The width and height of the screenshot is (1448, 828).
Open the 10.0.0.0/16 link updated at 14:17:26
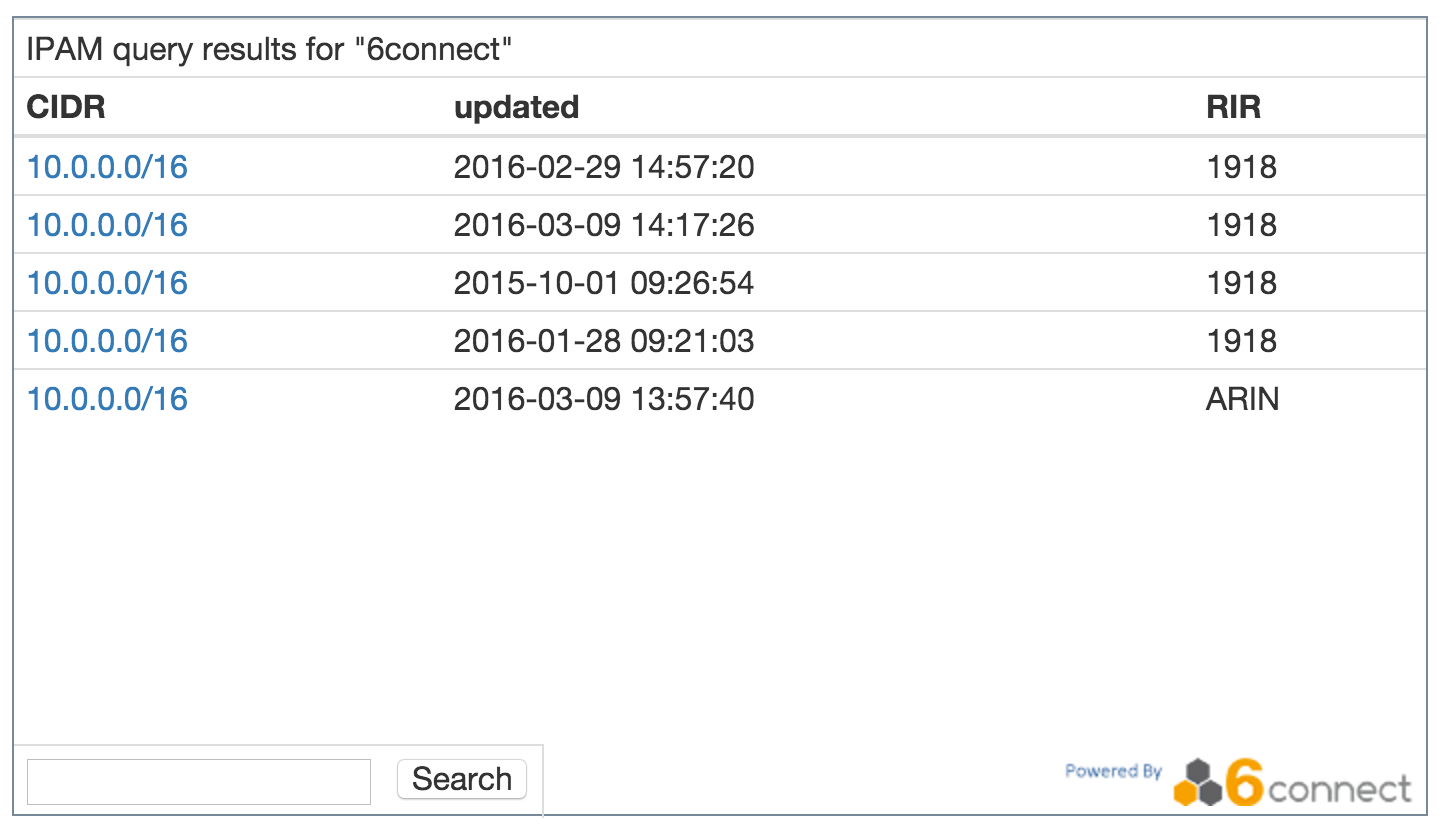[x=107, y=225]
